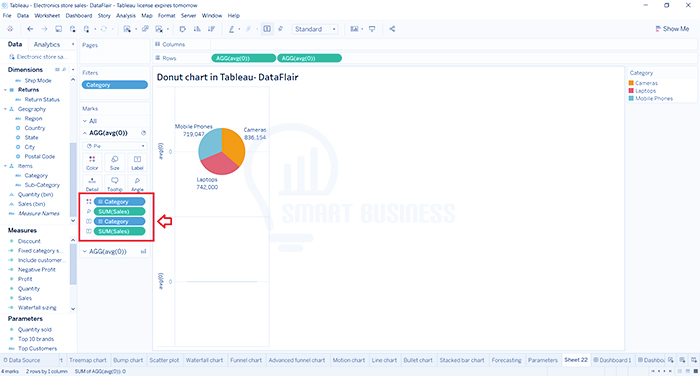The image size is (700, 376).
Task: Open the Size mark card
Action: 115,163
